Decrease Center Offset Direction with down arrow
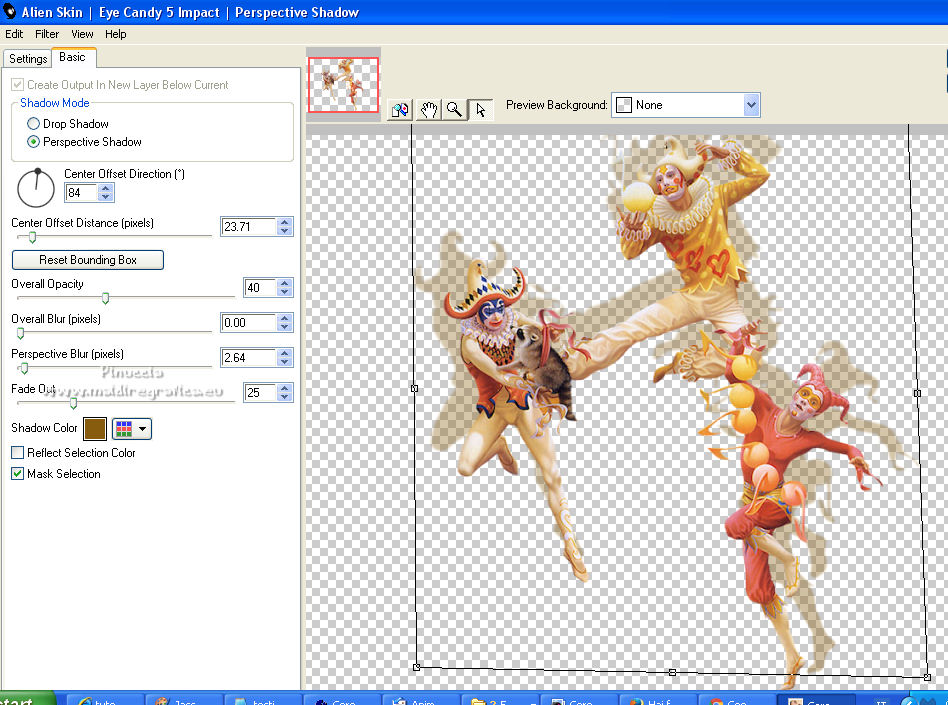This screenshot has height=705, width=948. click(106, 197)
